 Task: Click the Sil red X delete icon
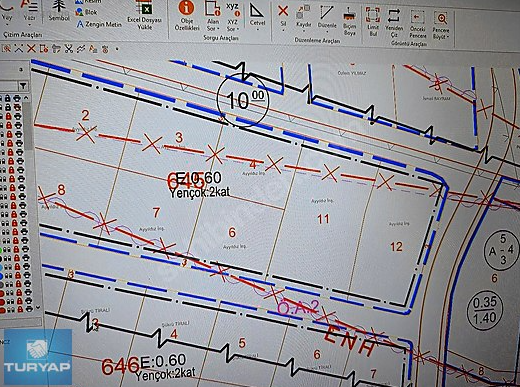283,11
